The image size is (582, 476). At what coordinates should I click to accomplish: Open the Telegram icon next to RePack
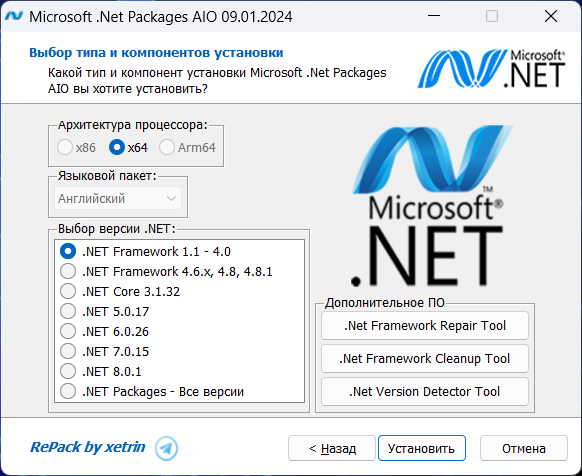point(166,448)
